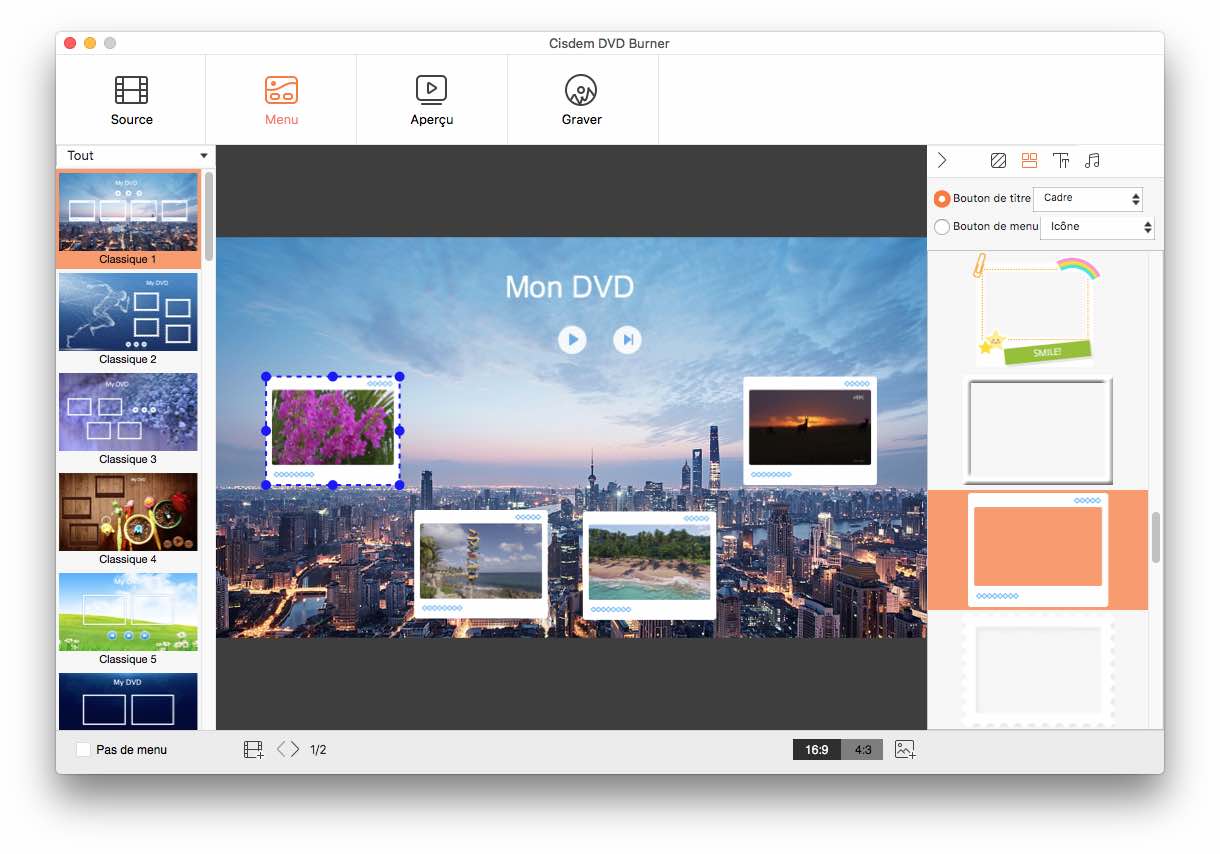Viewport: 1220px width, 854px height.
Task: Open the Cadre dropdown for Bouton de titre
Action: coord(1088,198)
